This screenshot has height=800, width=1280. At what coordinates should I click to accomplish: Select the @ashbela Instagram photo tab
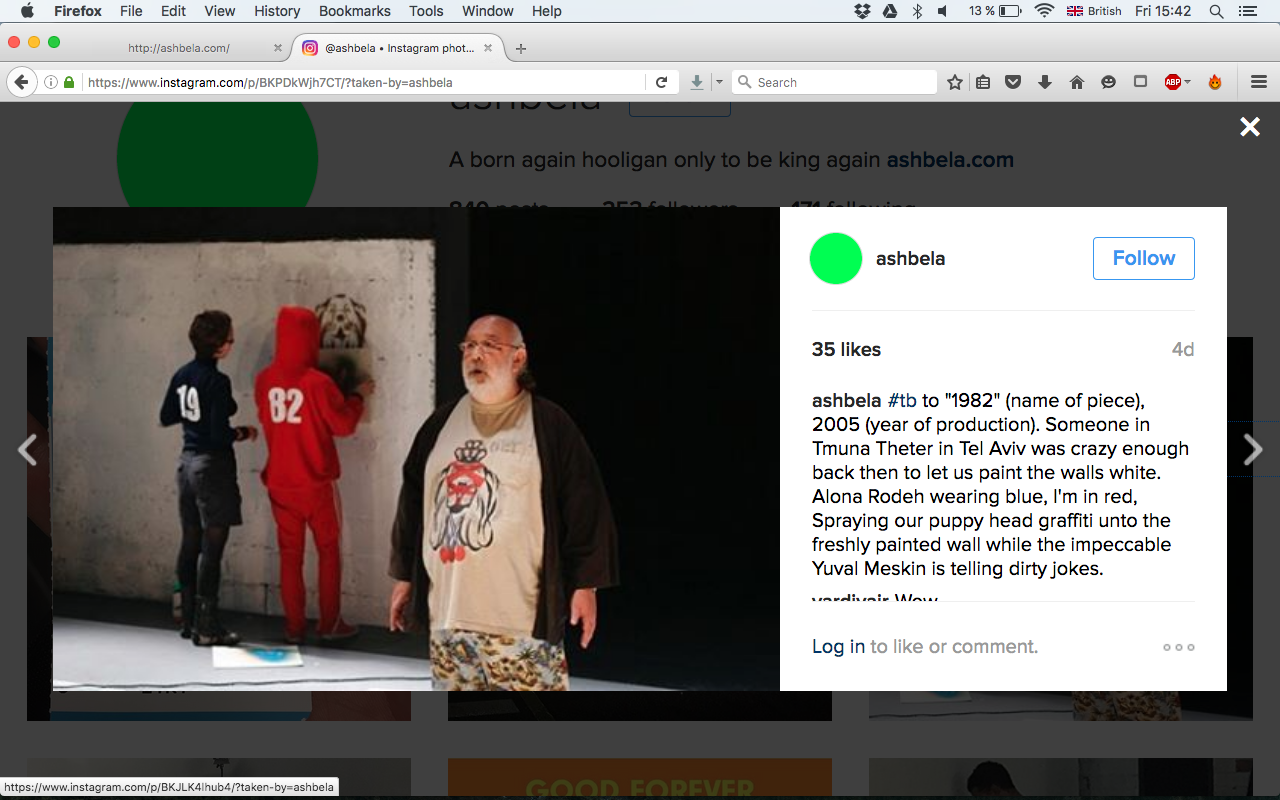coord(398,48)
